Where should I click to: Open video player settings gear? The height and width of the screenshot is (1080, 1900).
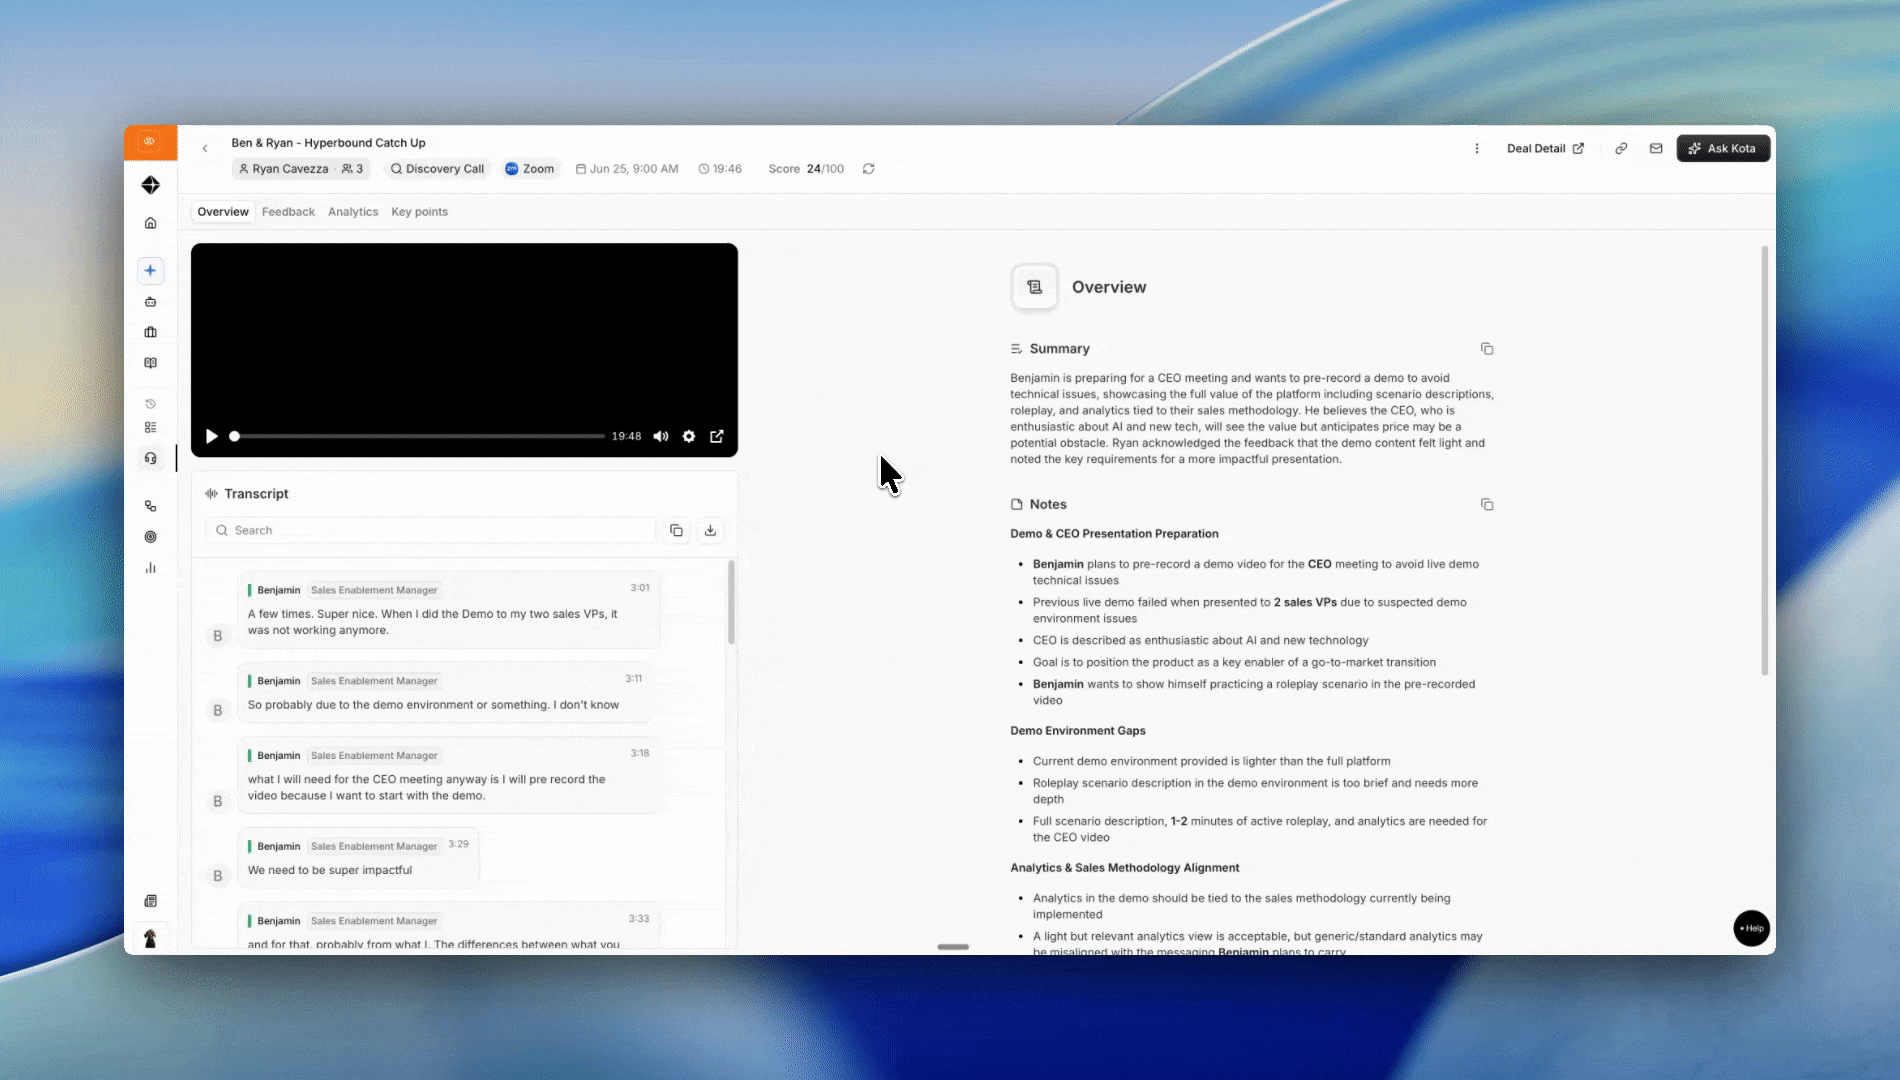pos(689,436)
